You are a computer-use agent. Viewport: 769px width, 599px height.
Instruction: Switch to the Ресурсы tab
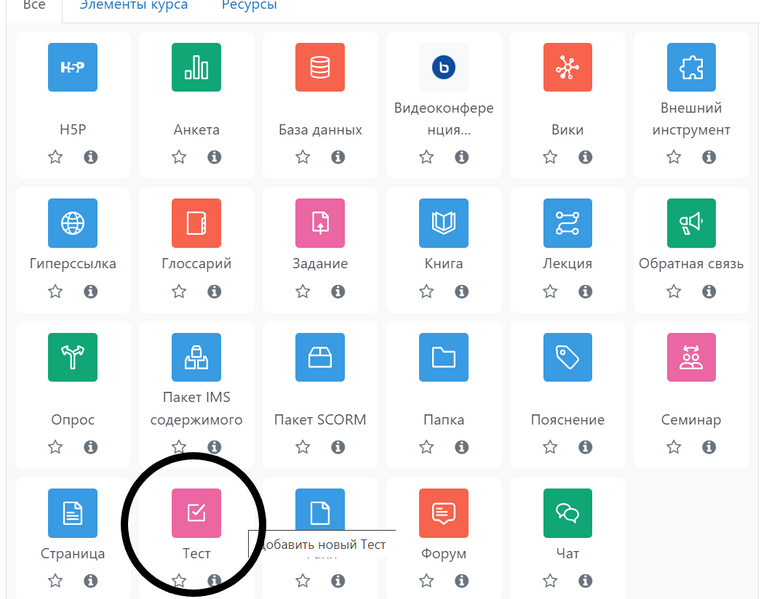tap(249, 6)
